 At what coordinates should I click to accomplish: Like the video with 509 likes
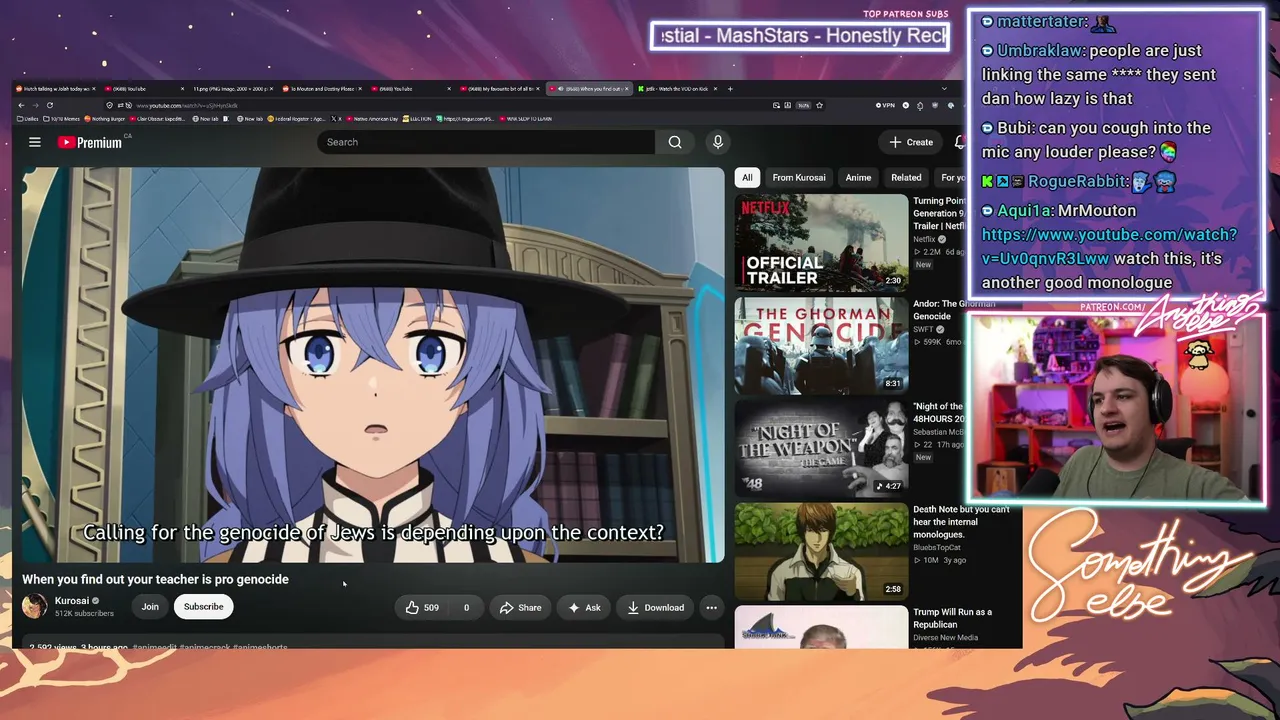(423, 607)
